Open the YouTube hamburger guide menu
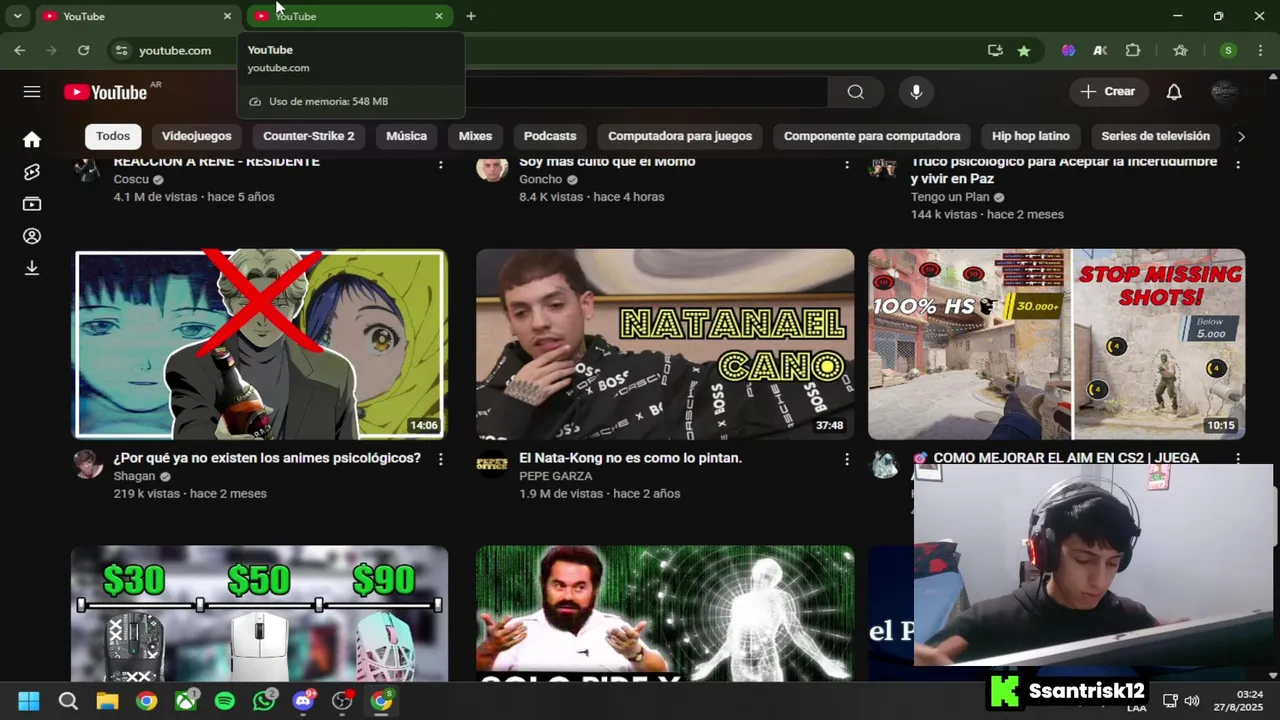Image resolution: width=1280 pixels, height=720 pixels. (x=32, y=92)
